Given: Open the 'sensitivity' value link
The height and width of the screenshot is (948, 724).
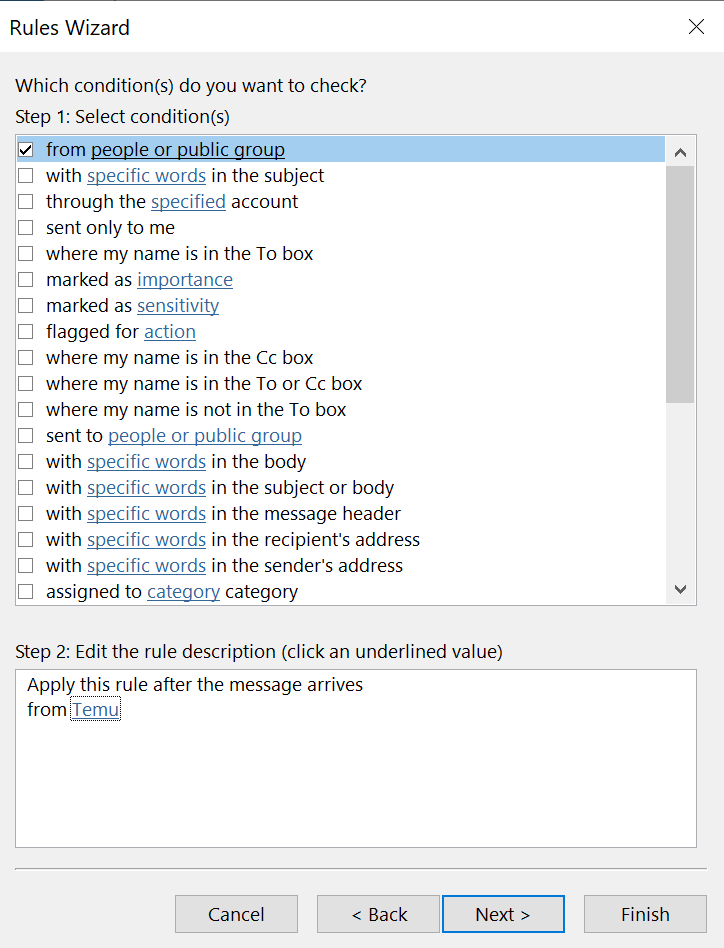Looking at the screenshot, I should 177,305.
